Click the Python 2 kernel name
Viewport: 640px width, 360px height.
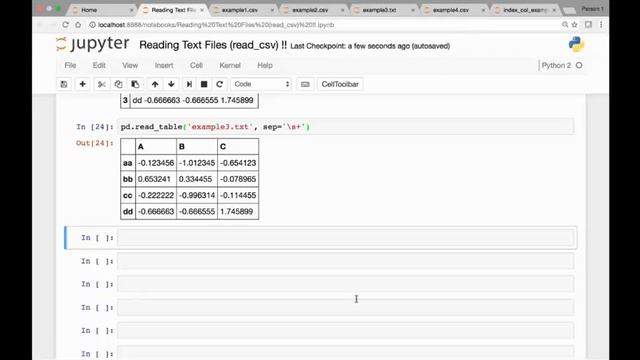[x=556, y=65]
